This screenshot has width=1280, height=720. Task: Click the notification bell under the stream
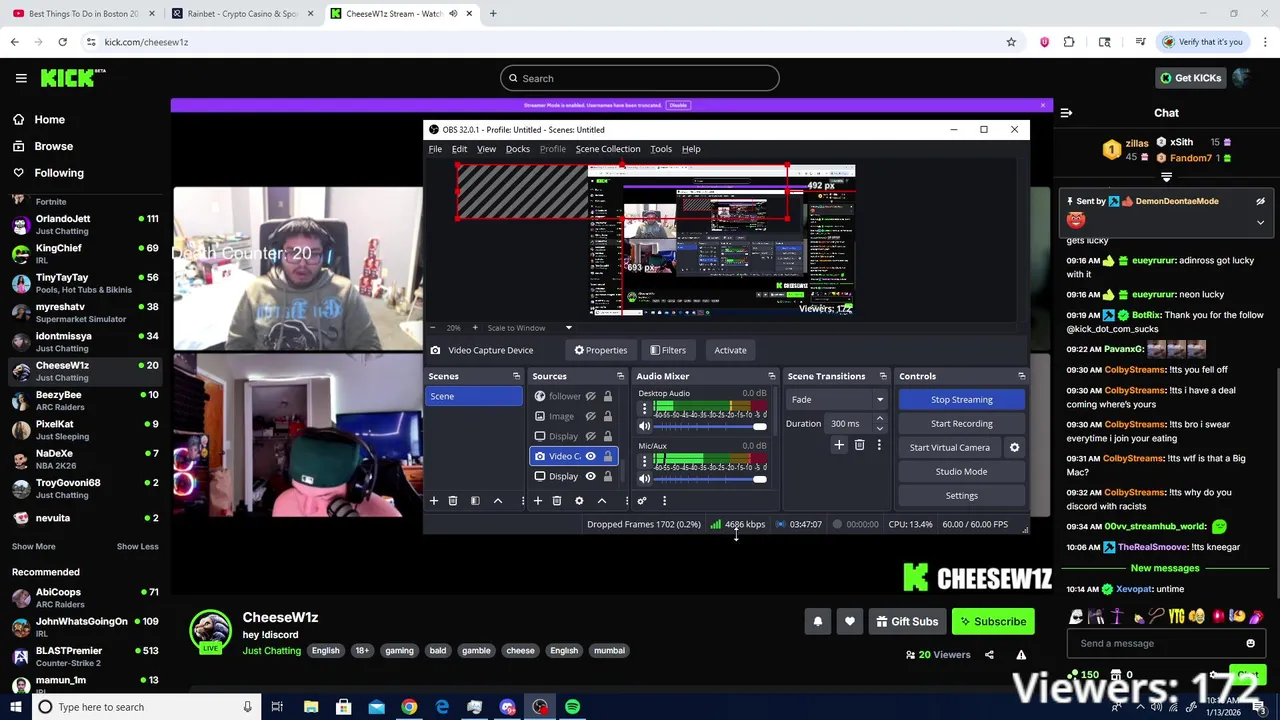[x=818, y=622]
